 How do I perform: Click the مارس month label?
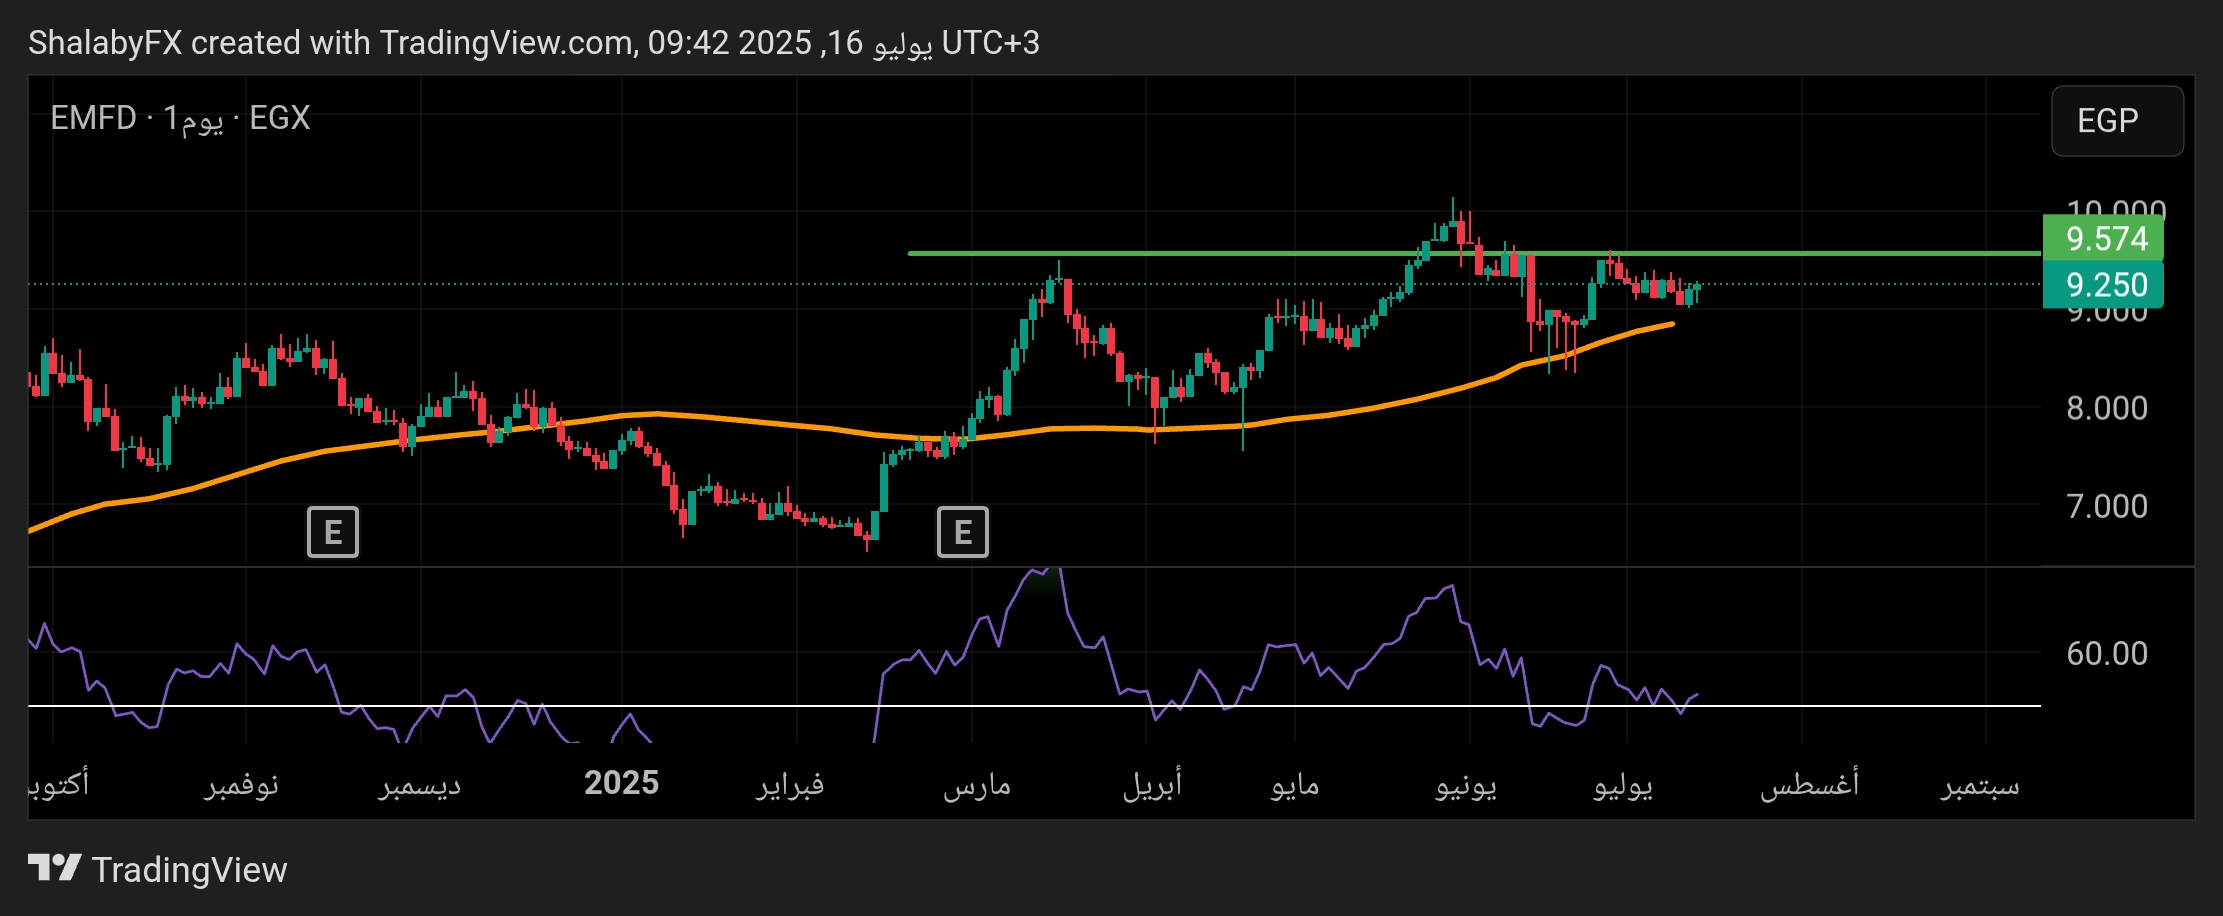tap(977, 785)
